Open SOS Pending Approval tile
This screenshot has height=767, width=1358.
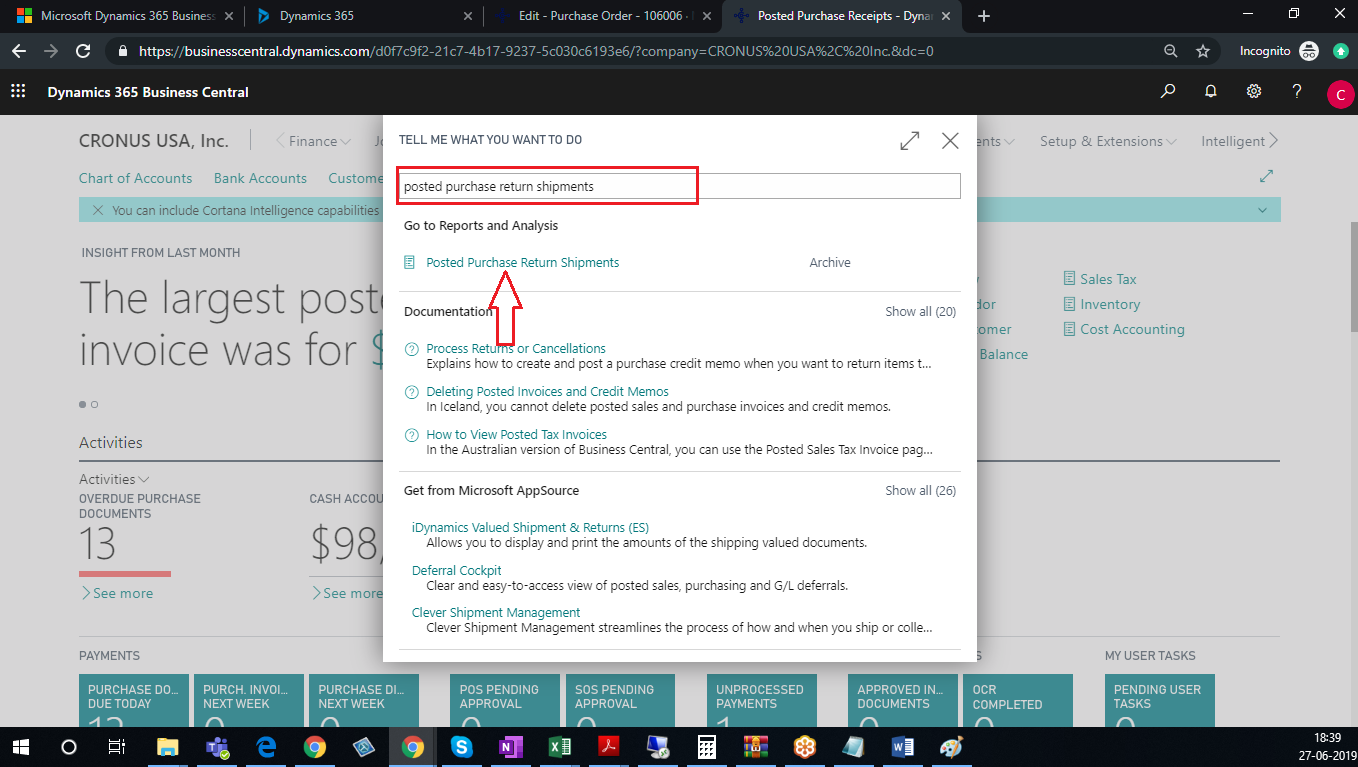[x=620, y=700]
